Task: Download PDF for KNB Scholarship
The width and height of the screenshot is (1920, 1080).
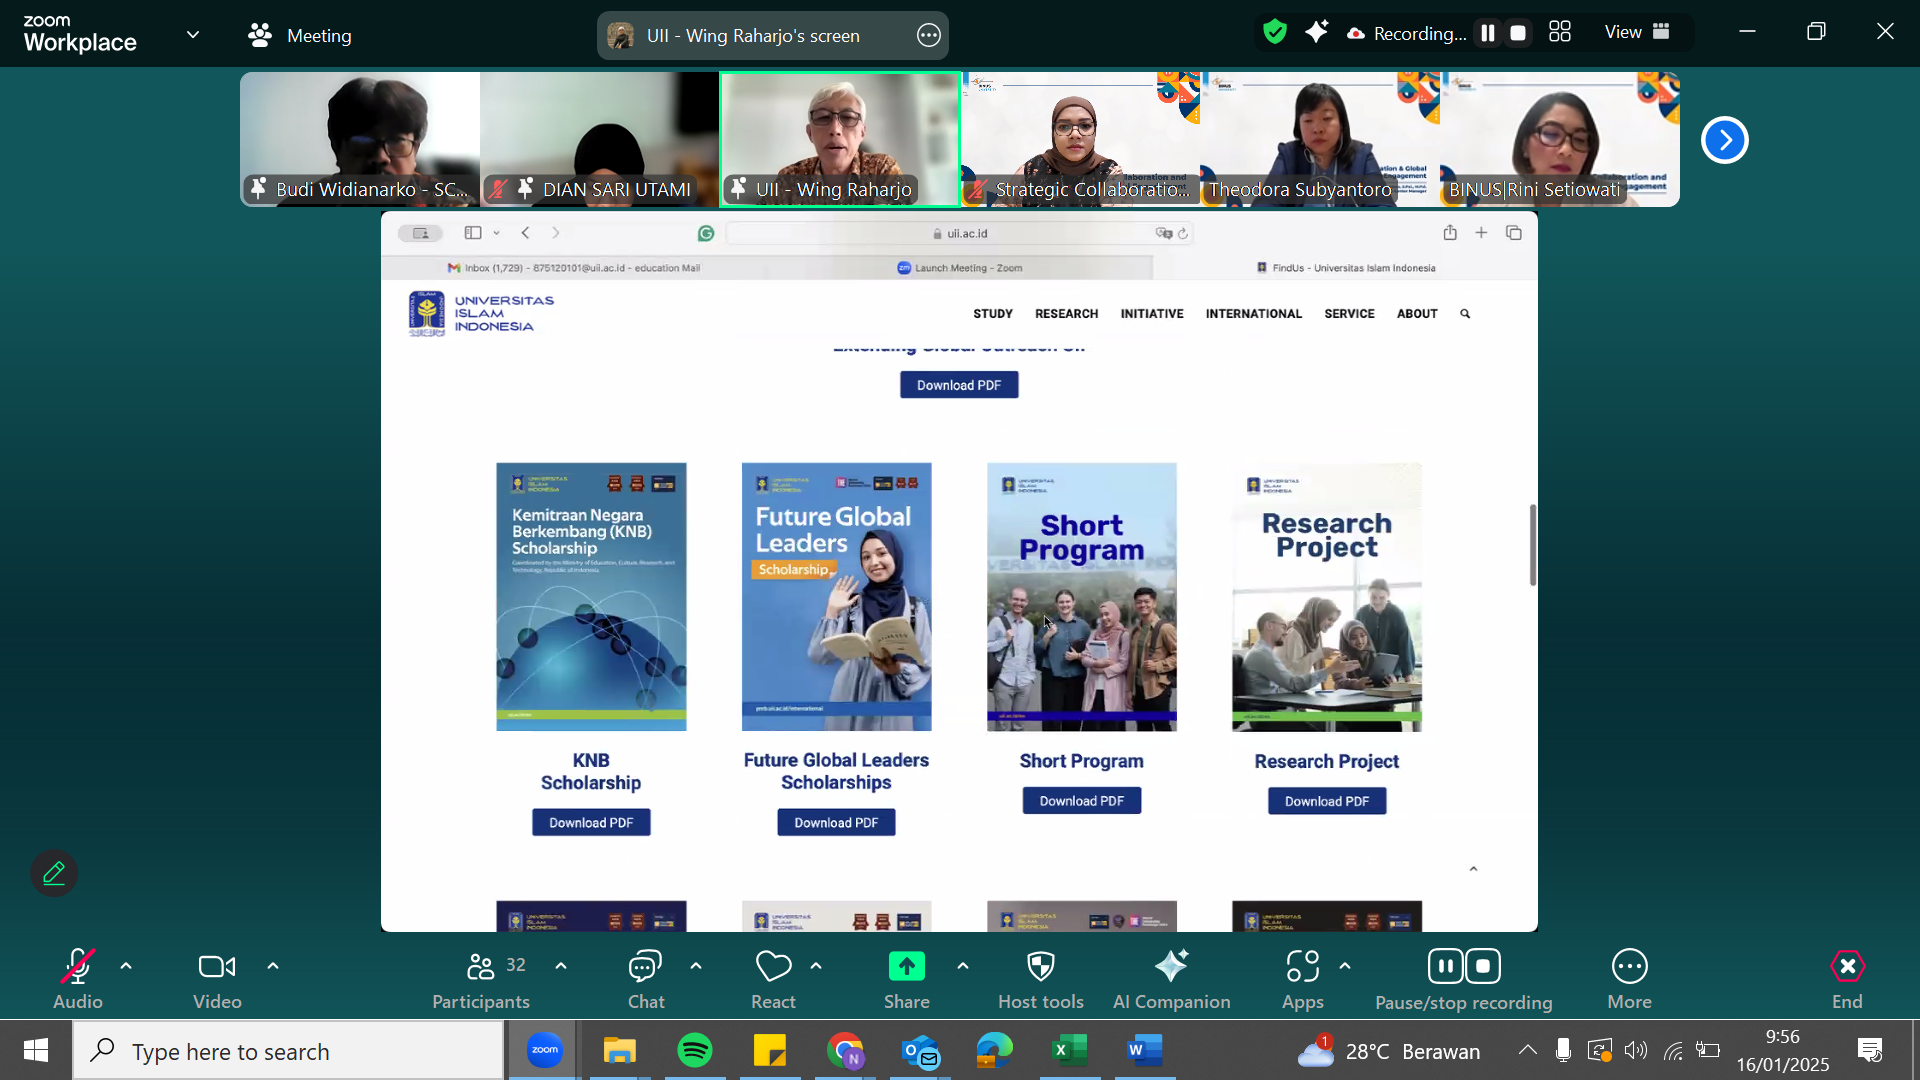Action: click(591, 823)
